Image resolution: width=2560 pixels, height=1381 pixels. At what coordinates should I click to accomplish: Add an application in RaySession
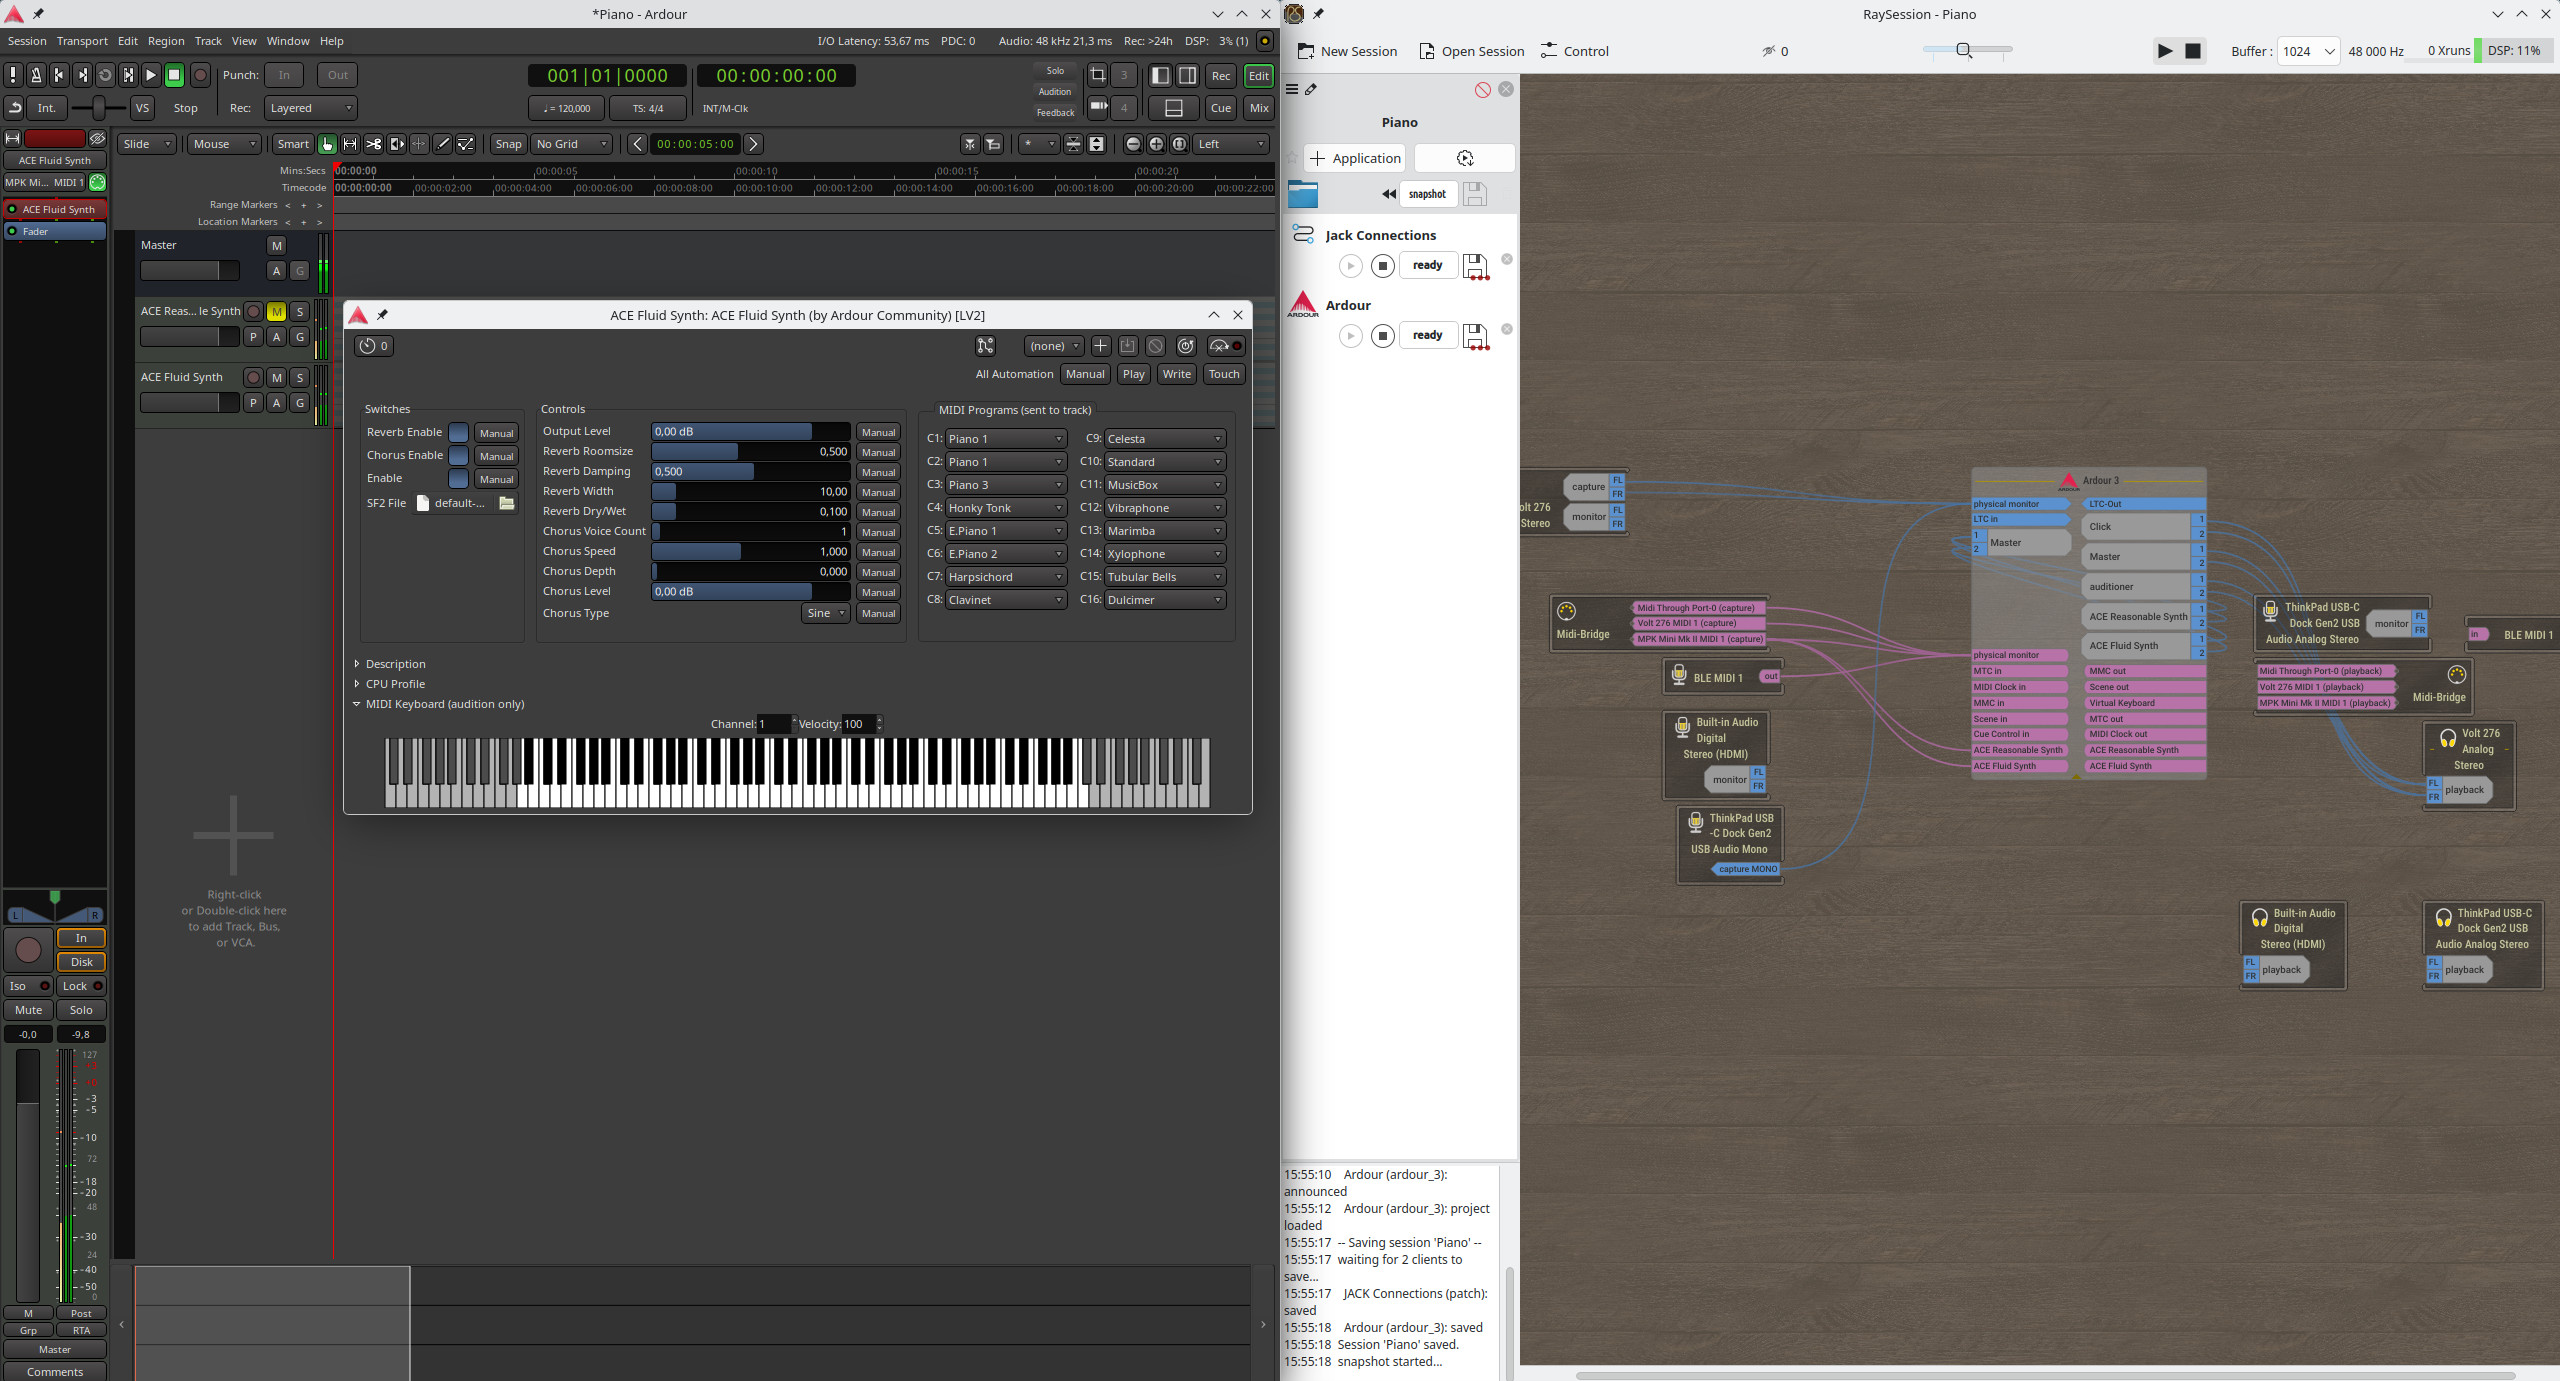(1355, 158)
